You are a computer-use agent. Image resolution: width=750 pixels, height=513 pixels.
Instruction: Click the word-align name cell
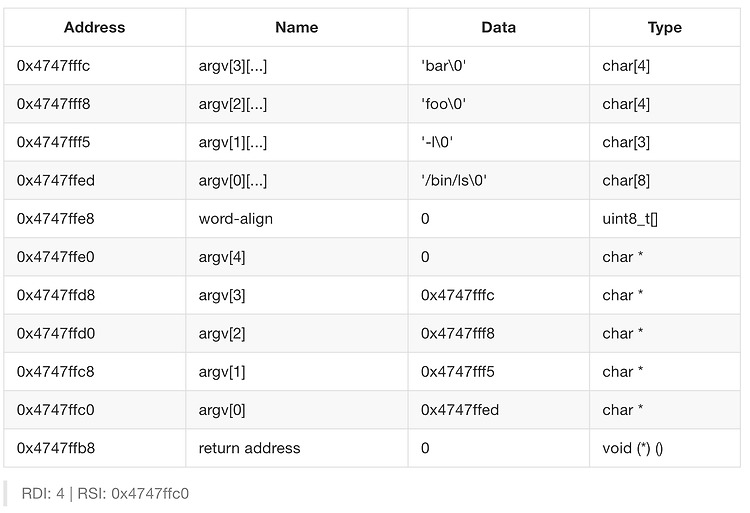(297, 218)
